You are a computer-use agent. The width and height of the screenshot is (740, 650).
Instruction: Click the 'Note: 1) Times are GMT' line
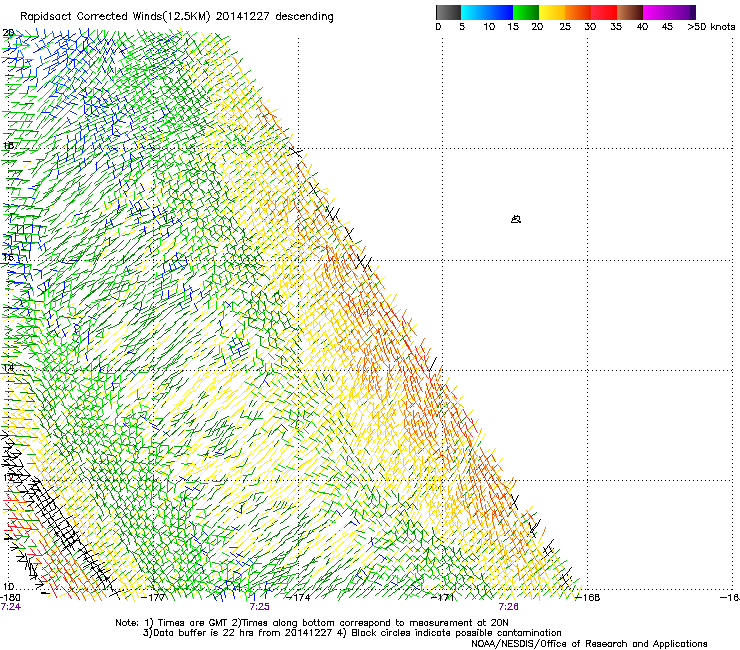[312, 623]
